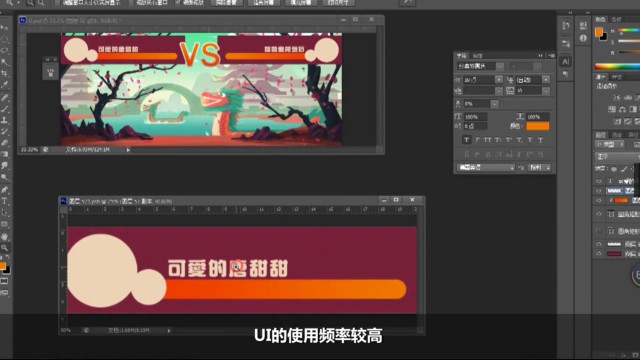Toggle Faux Italic in Character panel
Screen dimensions: 640x360
pyautogui.click(x=477, y=140)
